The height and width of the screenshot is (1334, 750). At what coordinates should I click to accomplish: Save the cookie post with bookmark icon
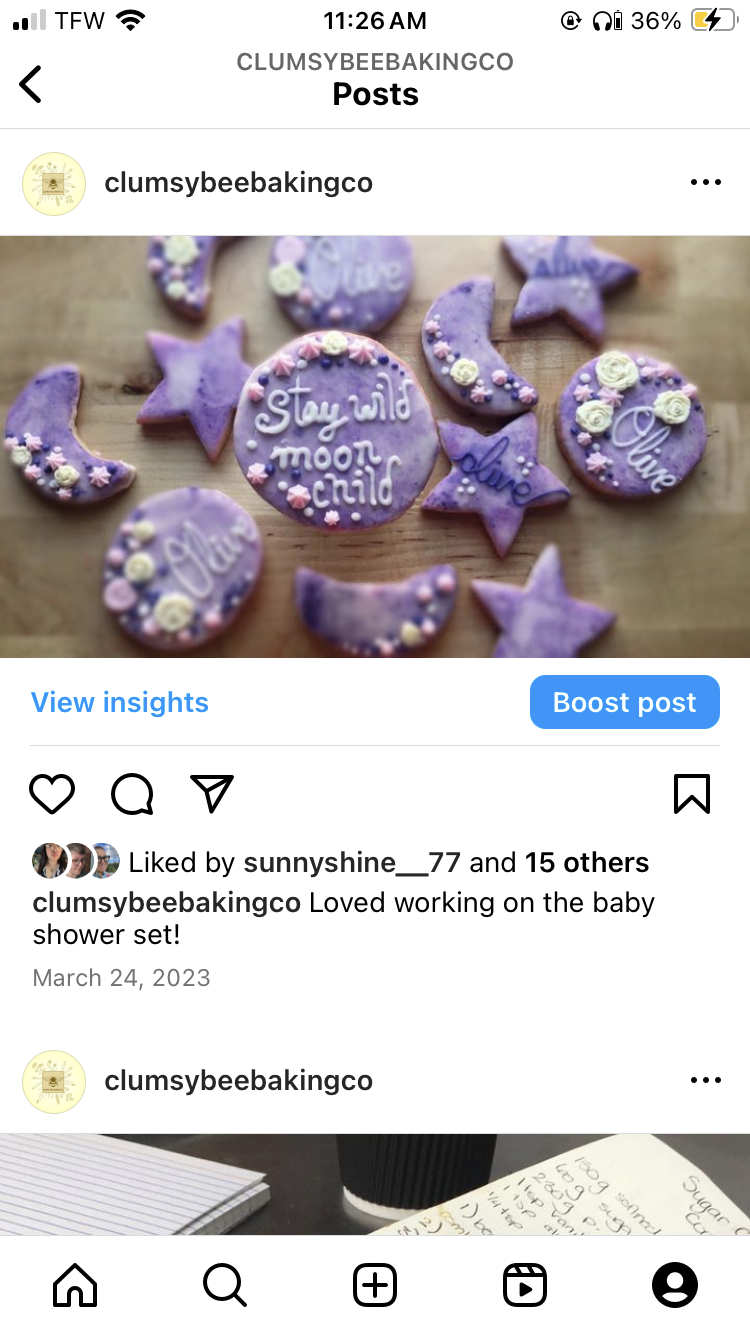pos(692,794)
